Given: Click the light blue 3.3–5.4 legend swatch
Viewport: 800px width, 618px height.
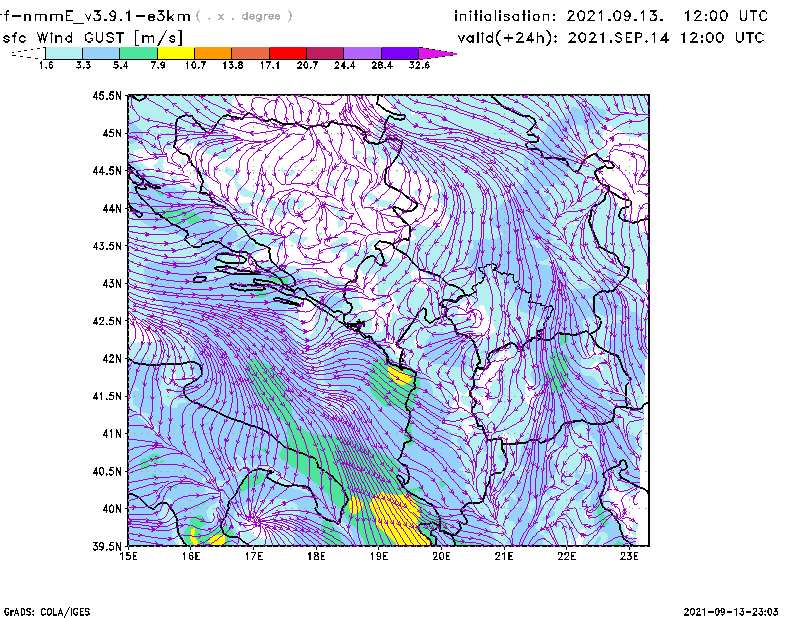Looking at the screenshot, I should [x=101, y=53].
